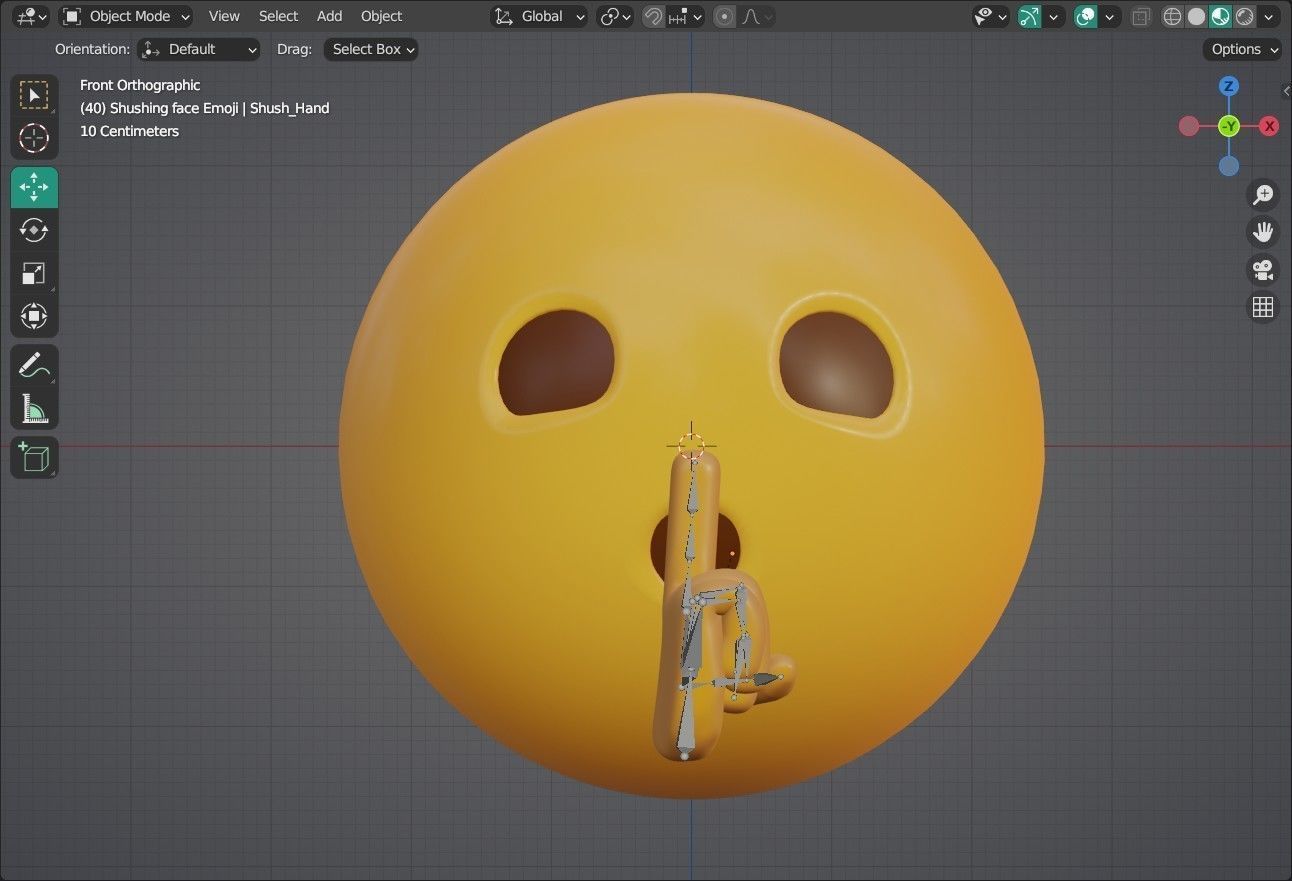This screenshot has height=881, width=1292.
Task: Click the negative Z axis gizmo circle
Action: (1229, 166)
